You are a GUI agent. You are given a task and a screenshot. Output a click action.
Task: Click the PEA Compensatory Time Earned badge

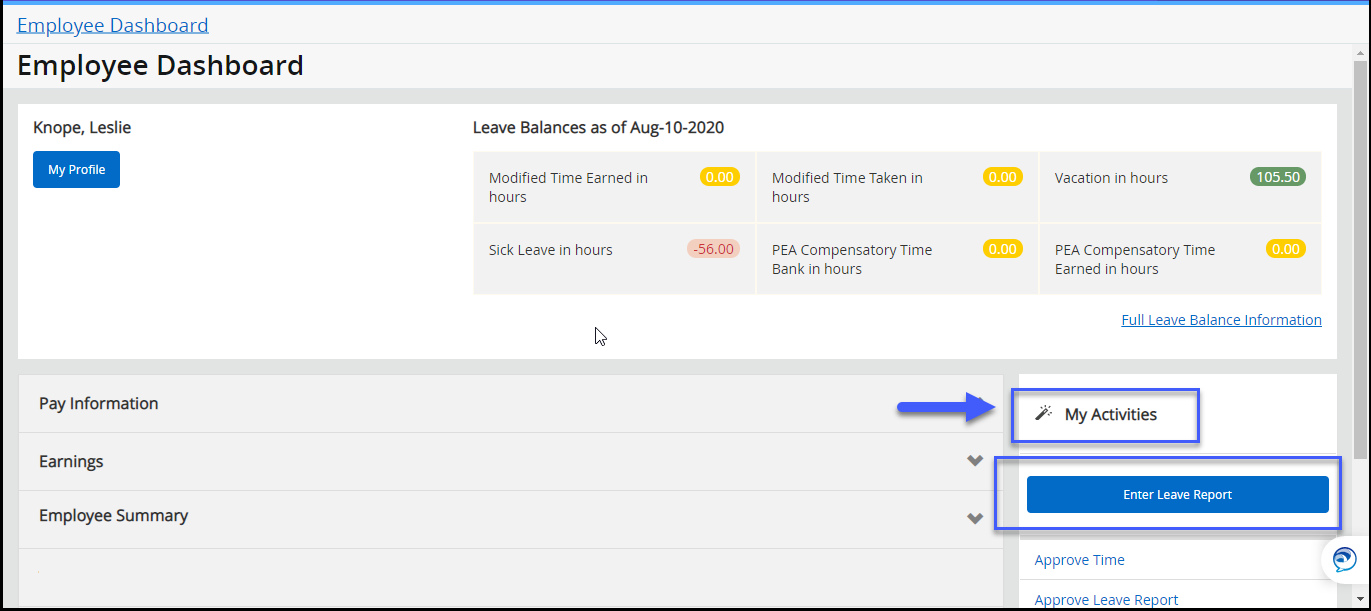coord(1285,248)
